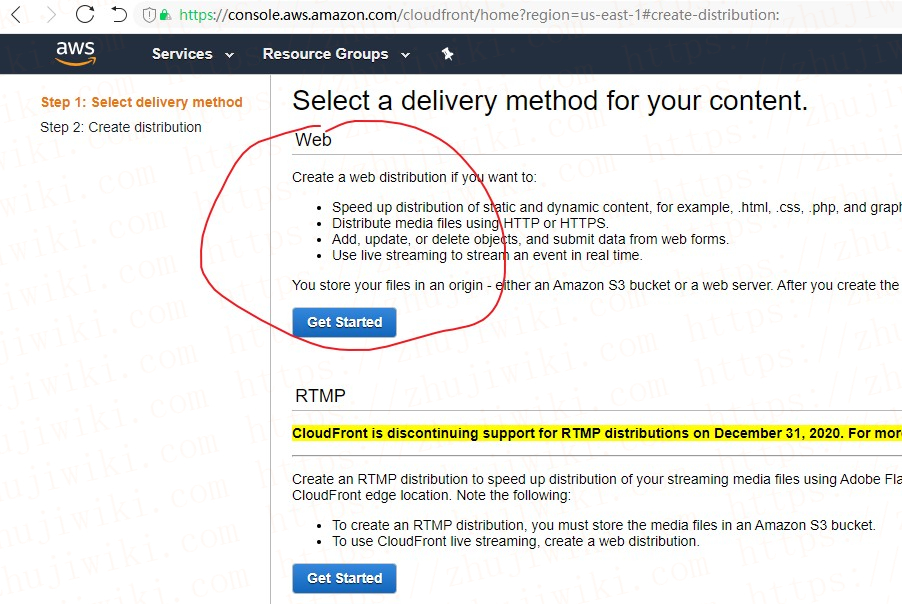902x604 pixels.
Task: Click Get Started under the Web section
Action: (344, 322)
